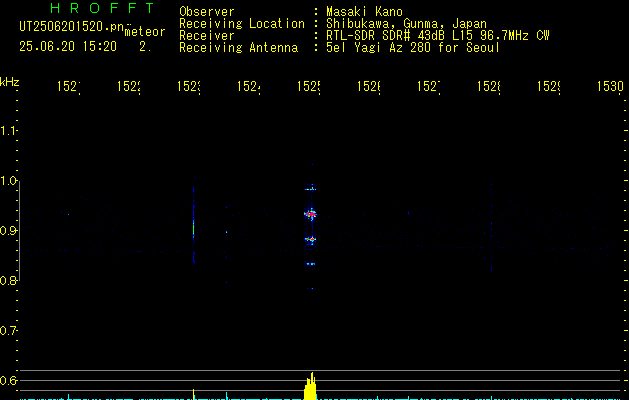The height and width of the screenshot is (400, 629).
Task: Click the 0.8 frequency axis label
Action: click(x=8, y=280)
